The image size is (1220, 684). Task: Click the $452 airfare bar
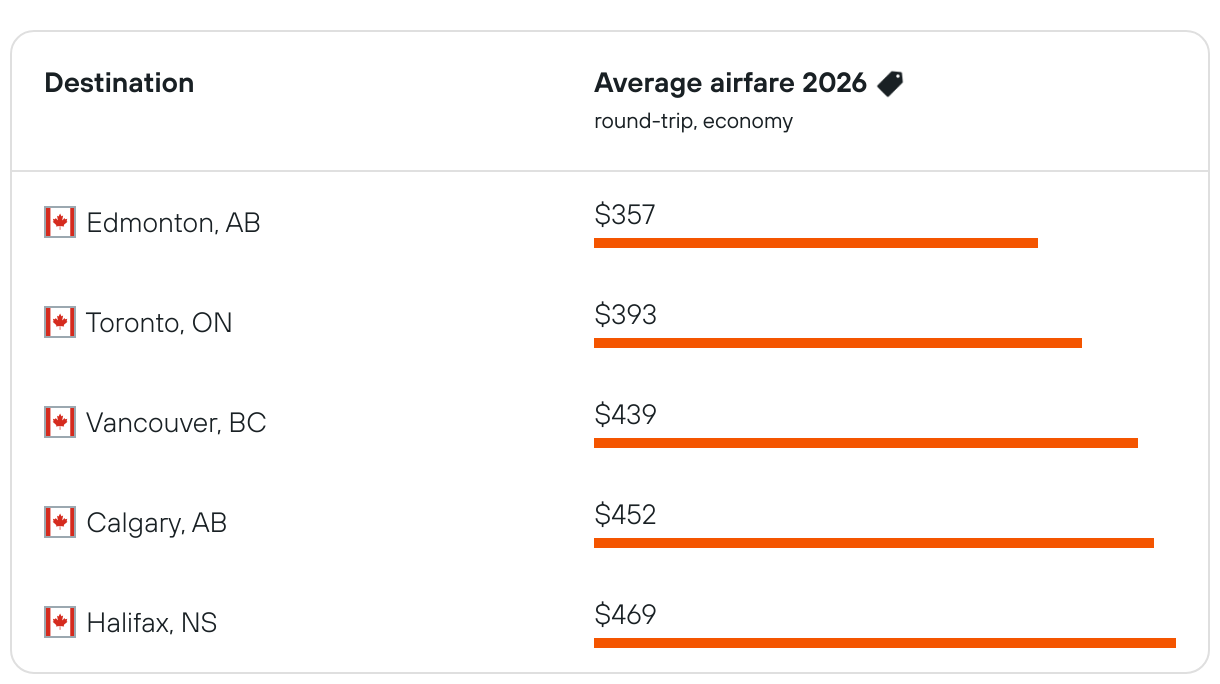873,543
